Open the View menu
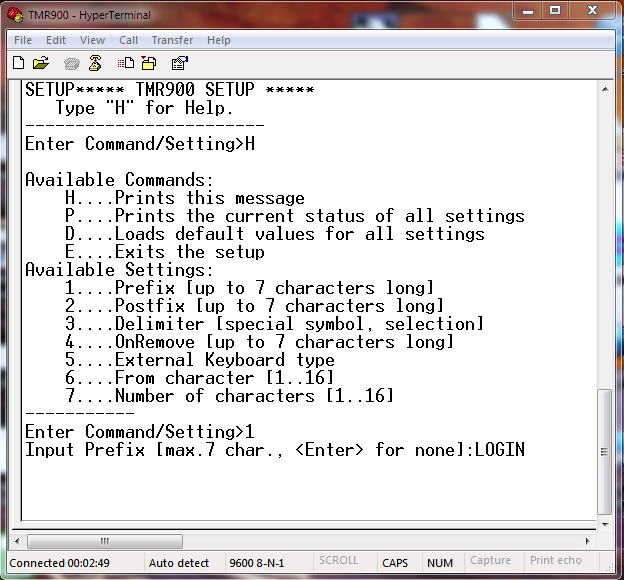The width and height of the screenshot is (624, 580). pos(92,40)
